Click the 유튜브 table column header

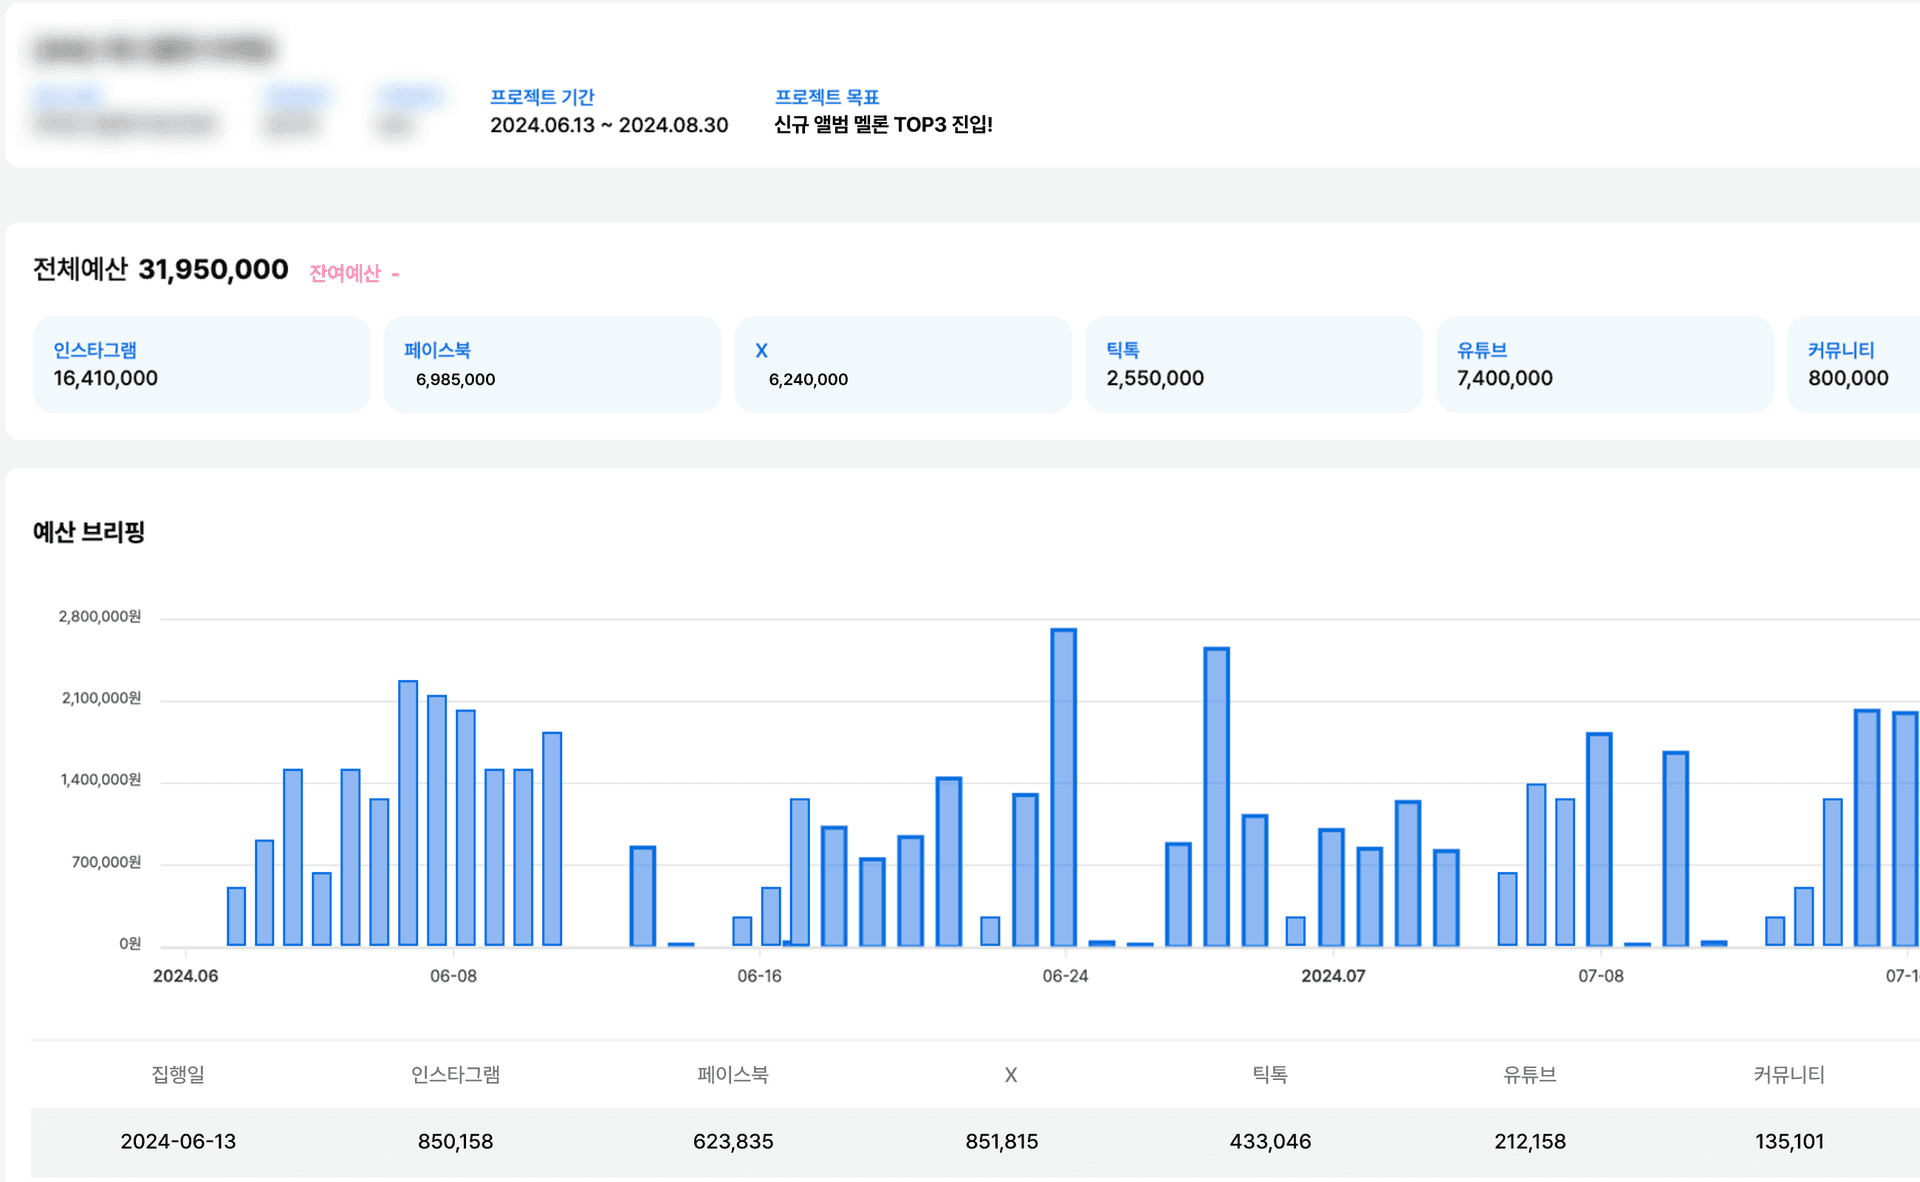pos(1529,1074)
